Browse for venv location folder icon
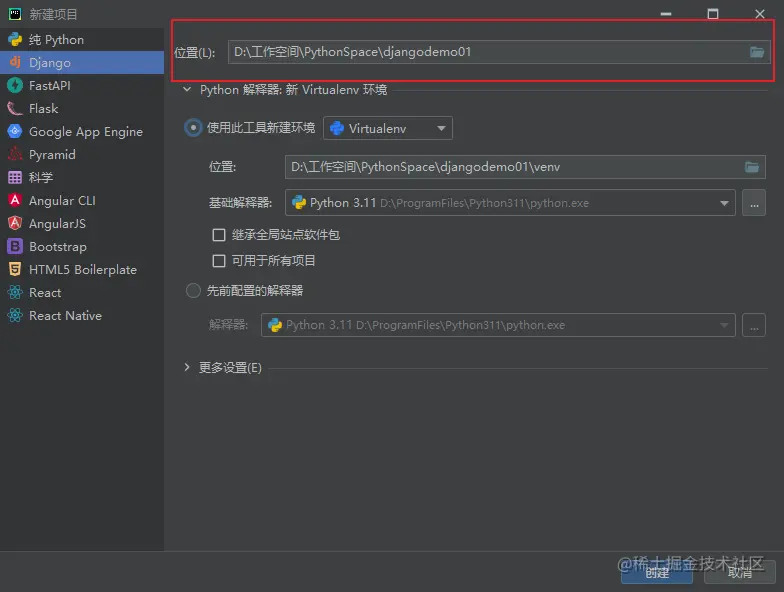 tap(752, 167)
